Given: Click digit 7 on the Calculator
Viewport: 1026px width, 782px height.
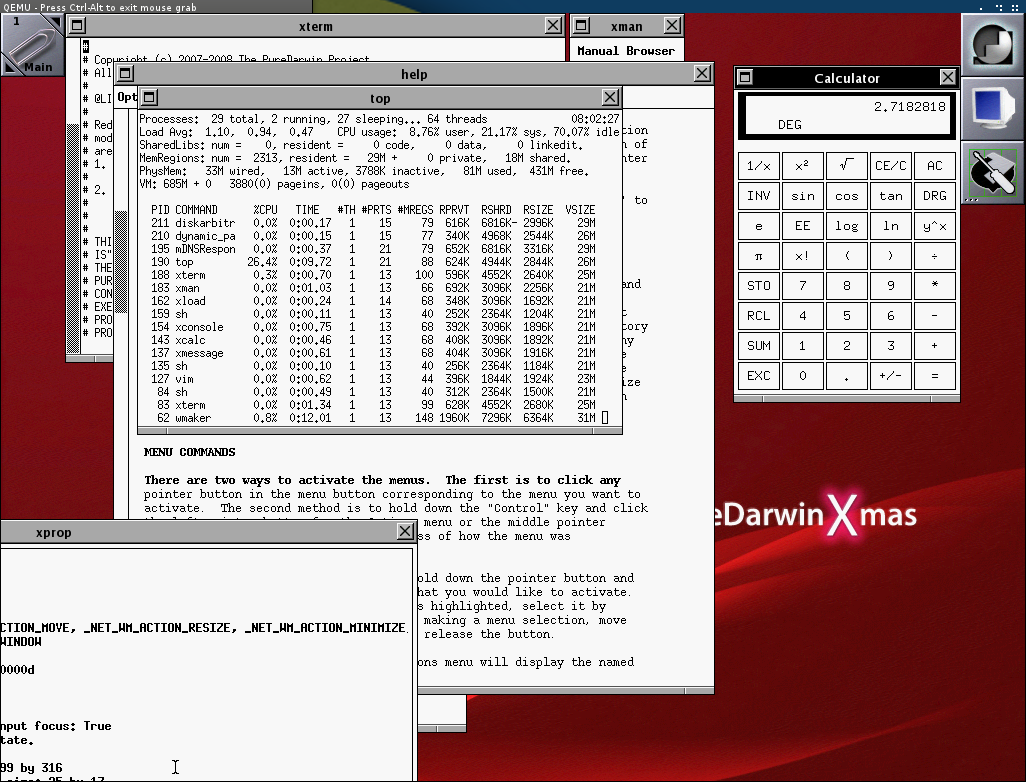Looking at the screenshot, I should click(x=802, y=286).
